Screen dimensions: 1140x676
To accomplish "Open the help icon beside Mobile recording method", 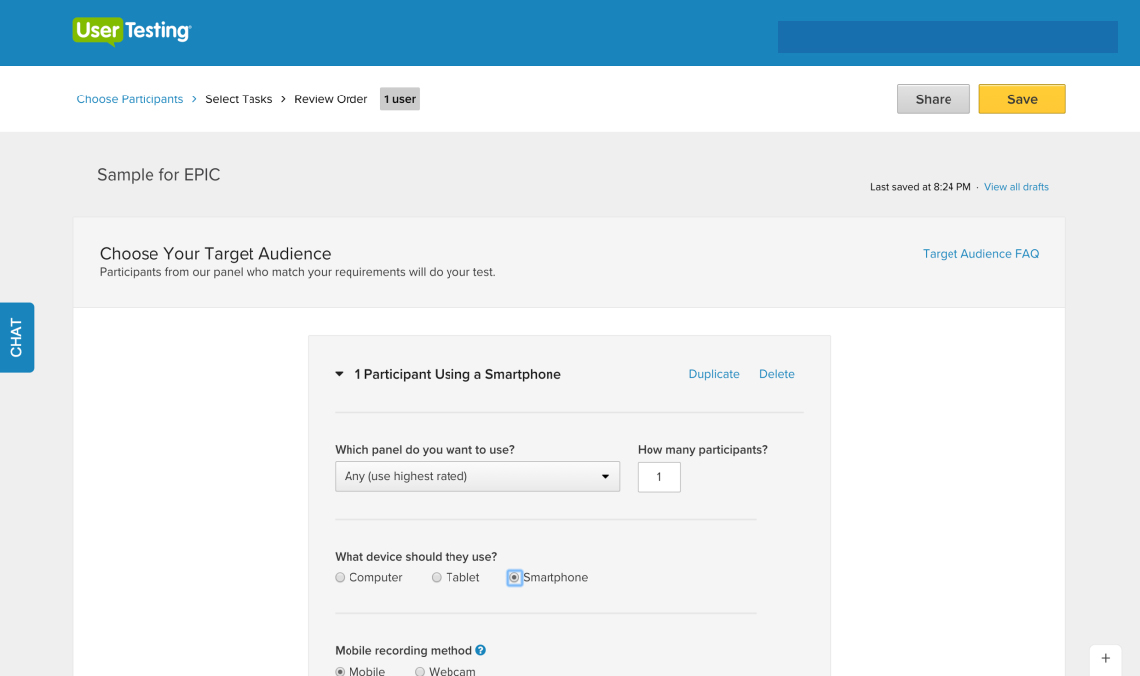I will point(481,651).
